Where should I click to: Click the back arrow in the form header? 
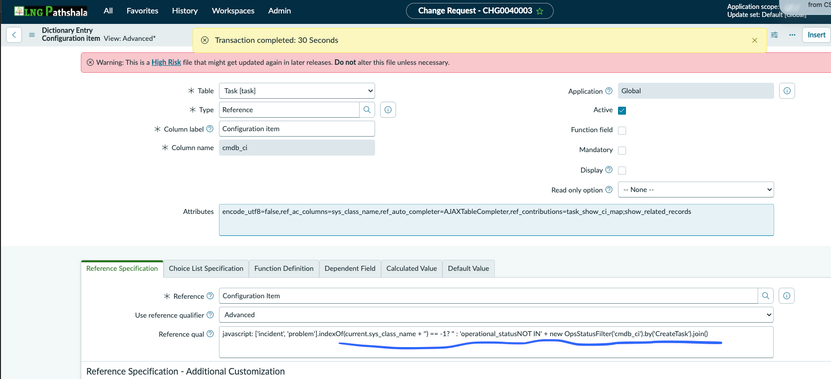(13, 35)
